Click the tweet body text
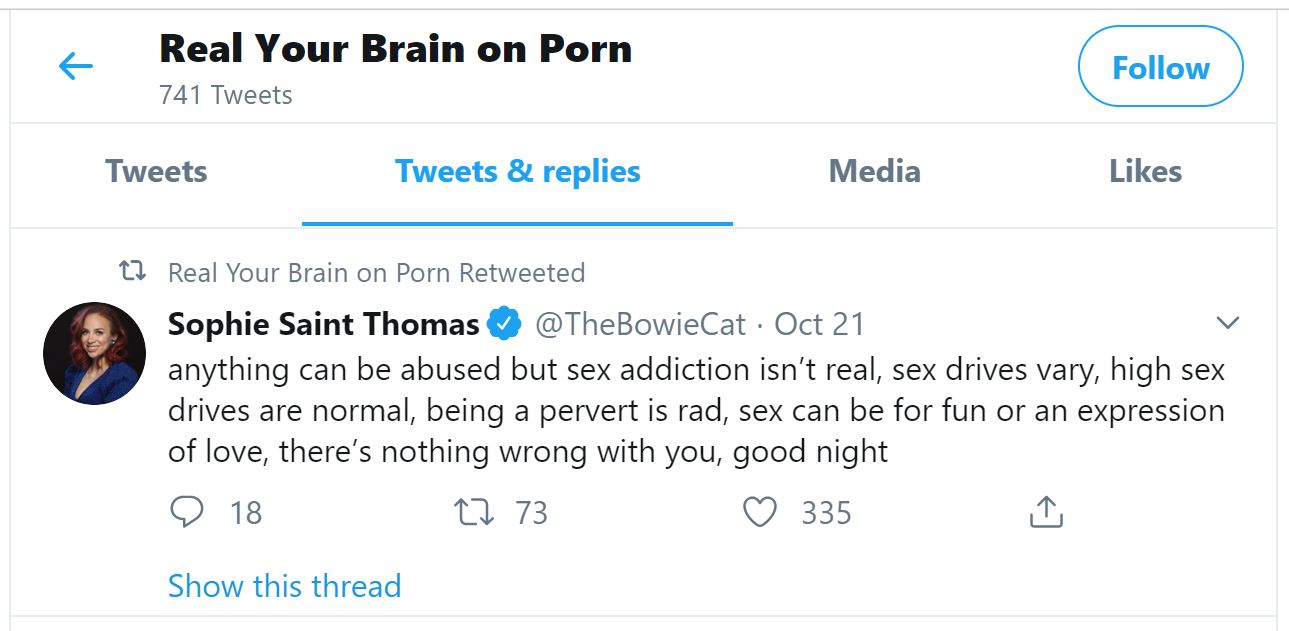The width and height of the screenshot is (1289, 631). pyautogui.click(x=696, y=410)
